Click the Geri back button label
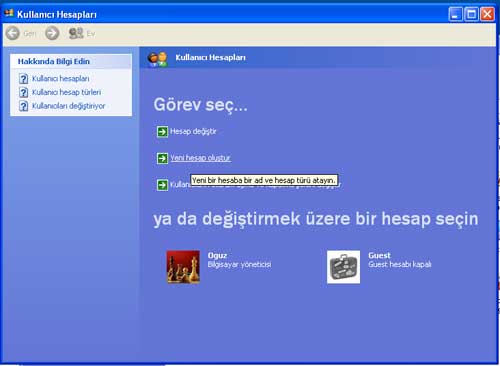The image size is (500, 366). [30, 33]
